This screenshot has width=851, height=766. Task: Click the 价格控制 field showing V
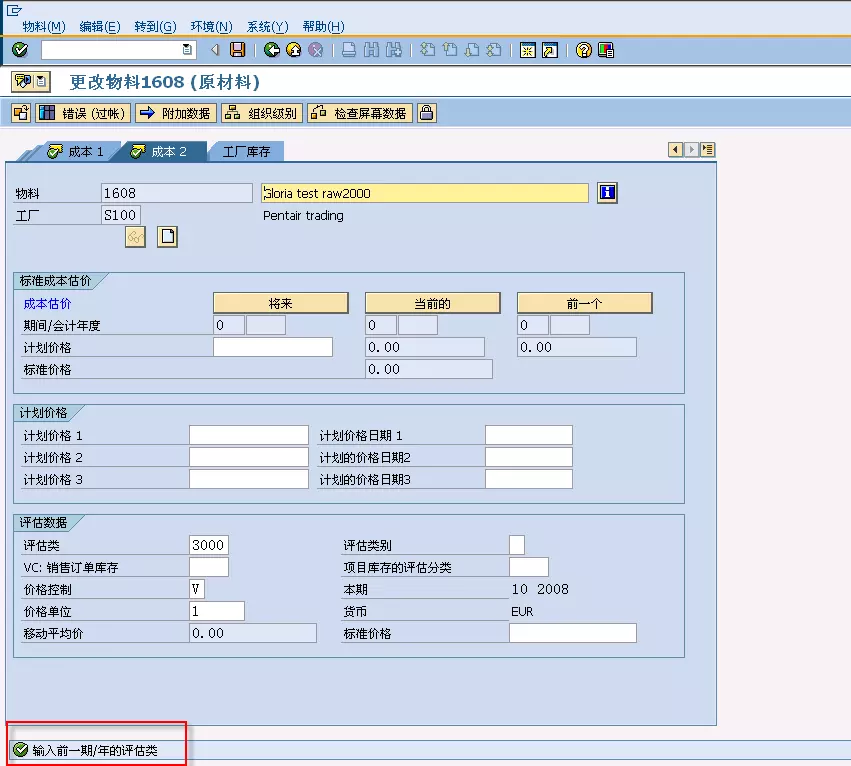[197, 588]
